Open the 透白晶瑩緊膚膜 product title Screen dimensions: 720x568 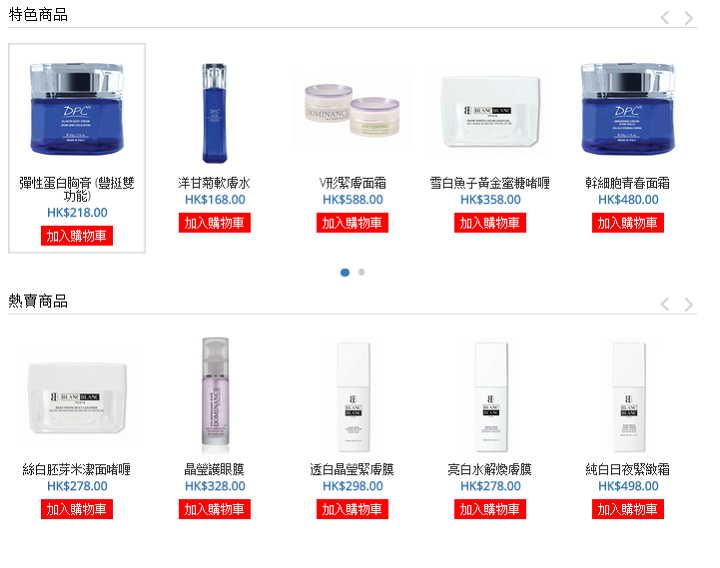[352, 469]
